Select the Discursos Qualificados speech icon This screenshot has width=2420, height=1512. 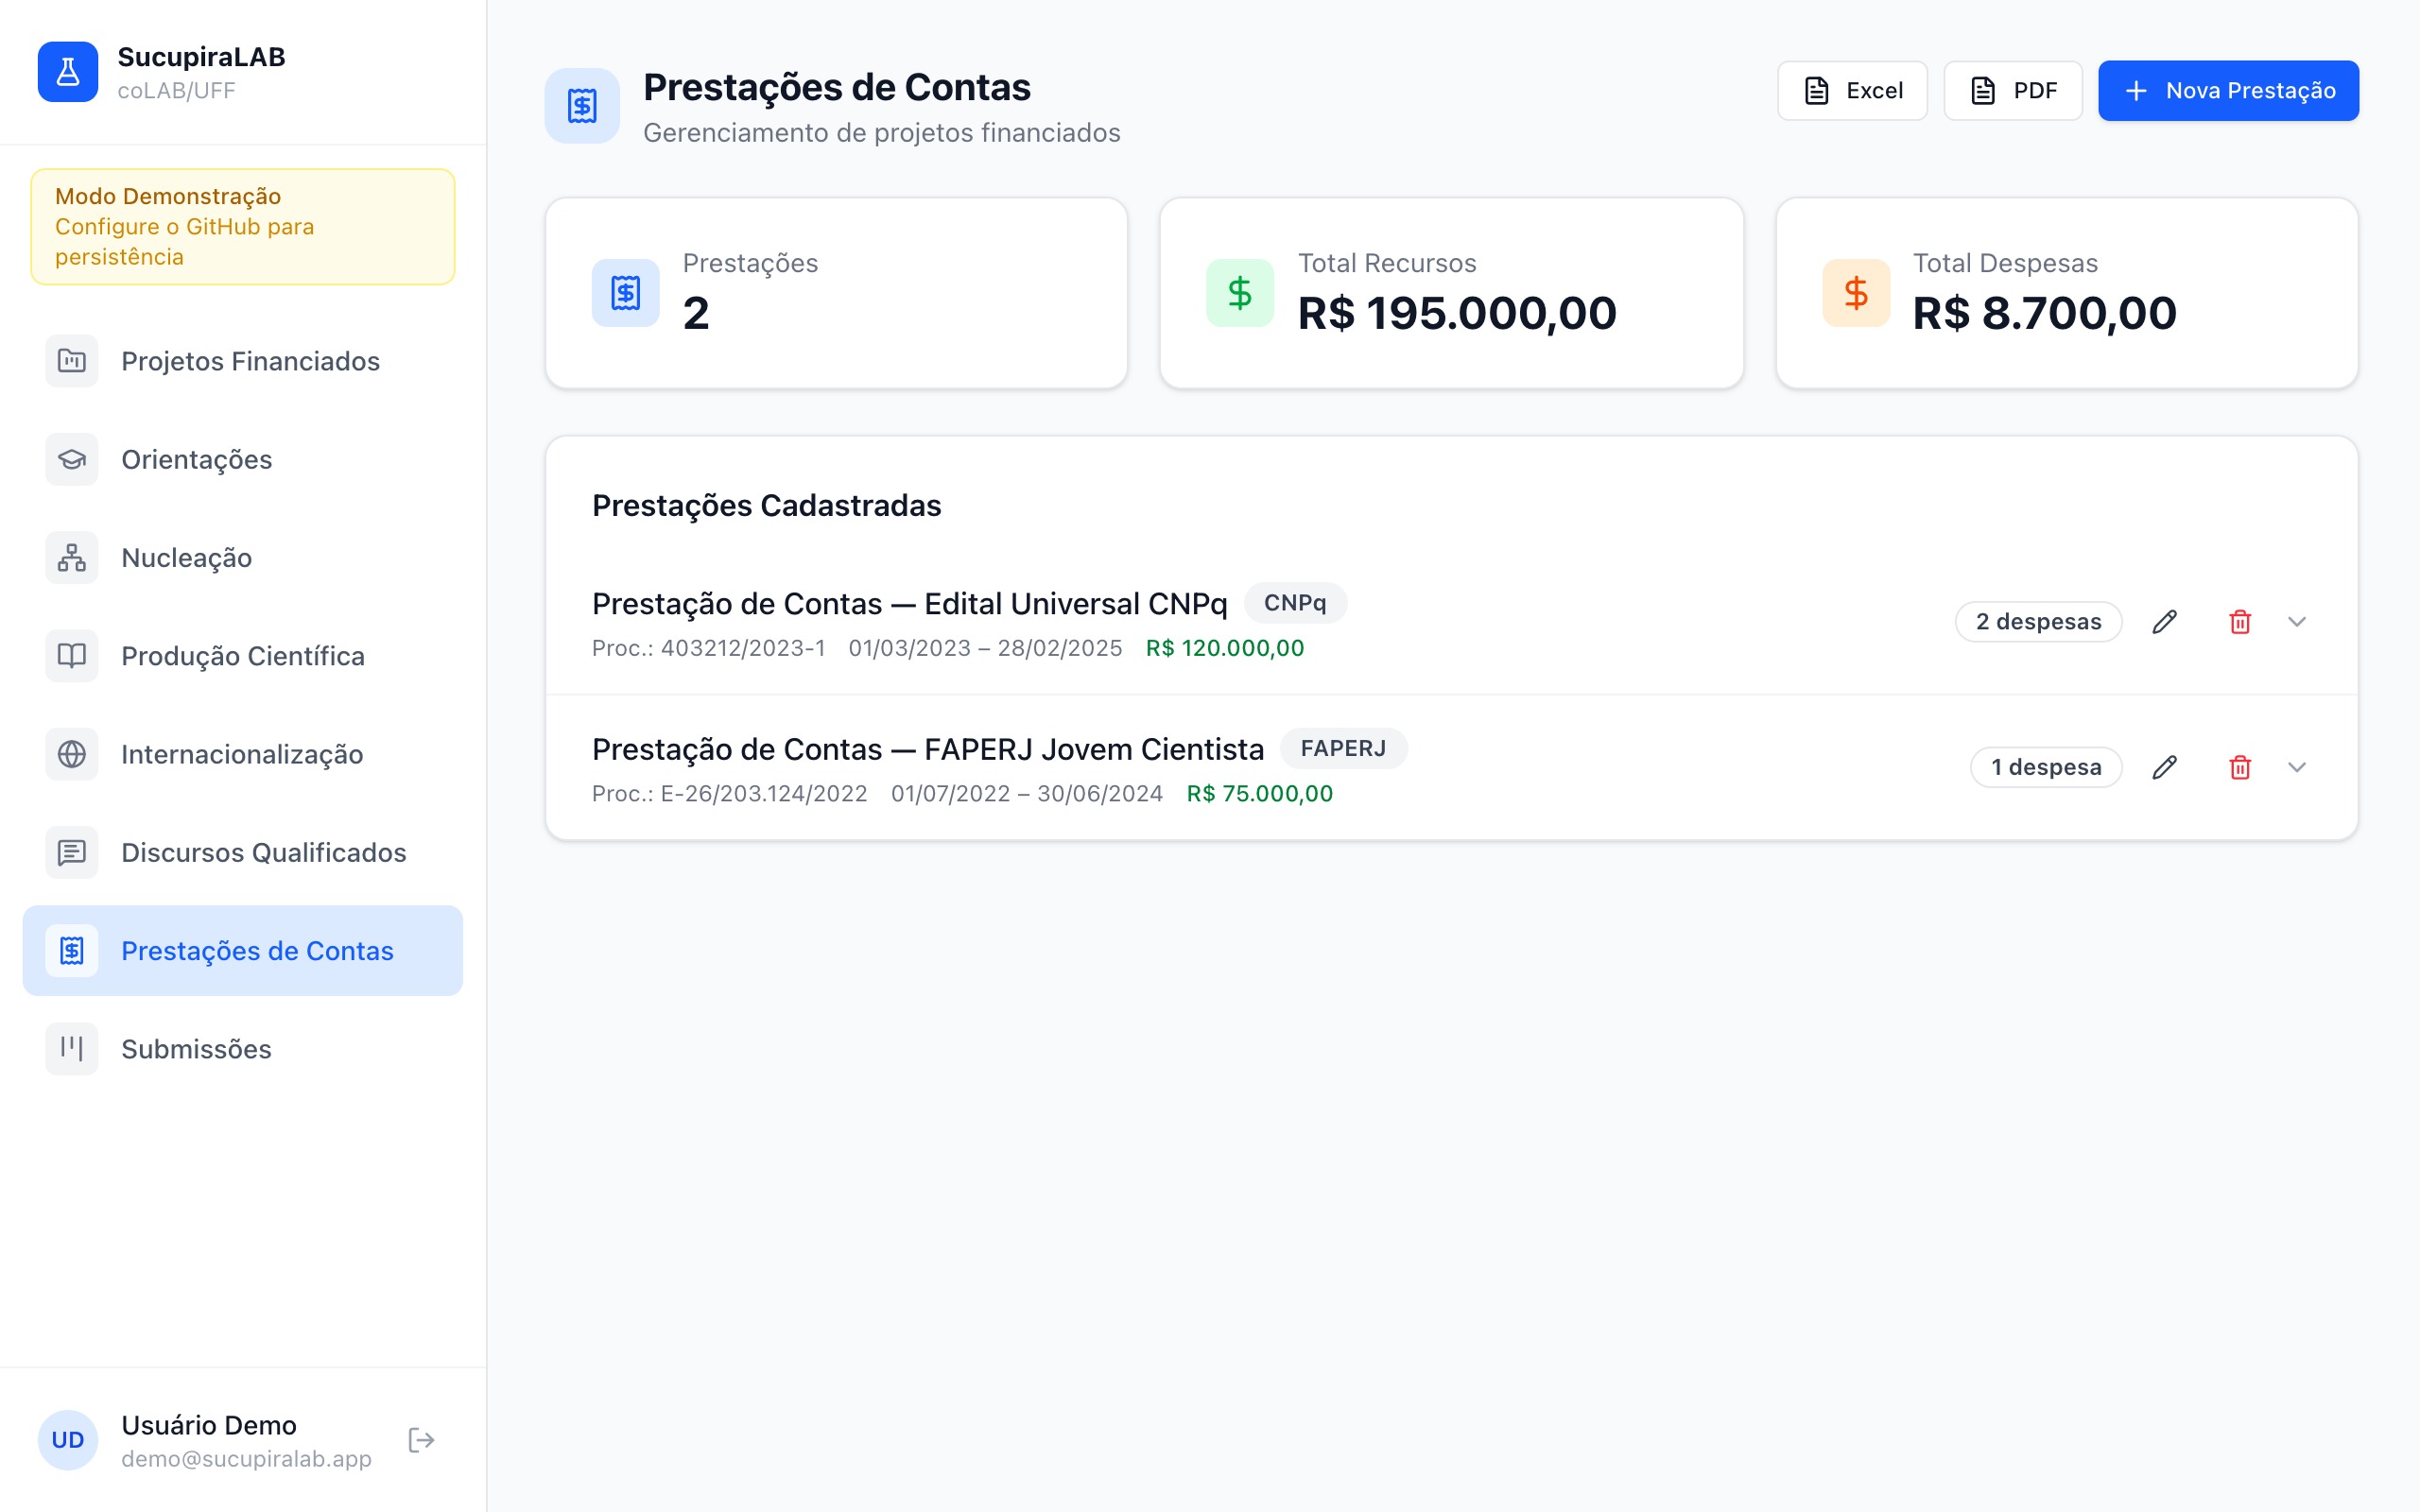pos(71,852)
